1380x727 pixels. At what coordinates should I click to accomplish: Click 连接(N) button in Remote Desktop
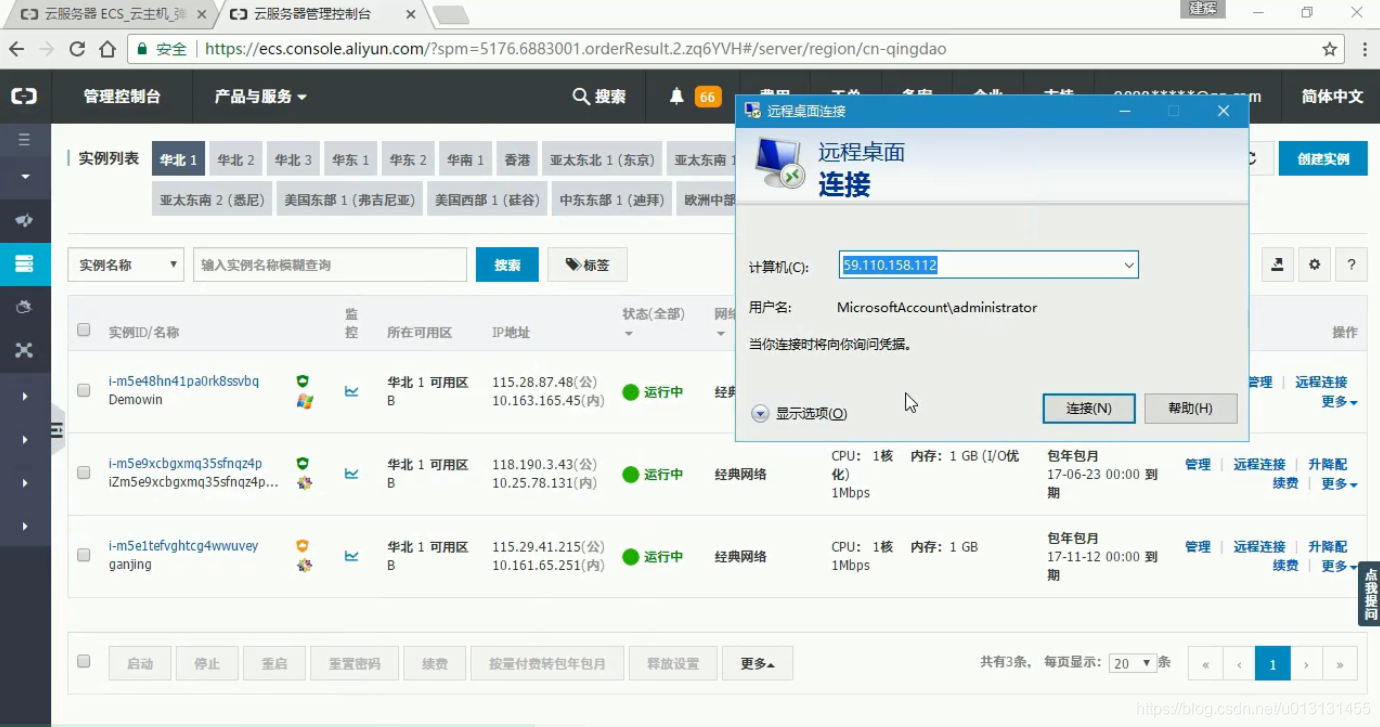coord(1089,408)
